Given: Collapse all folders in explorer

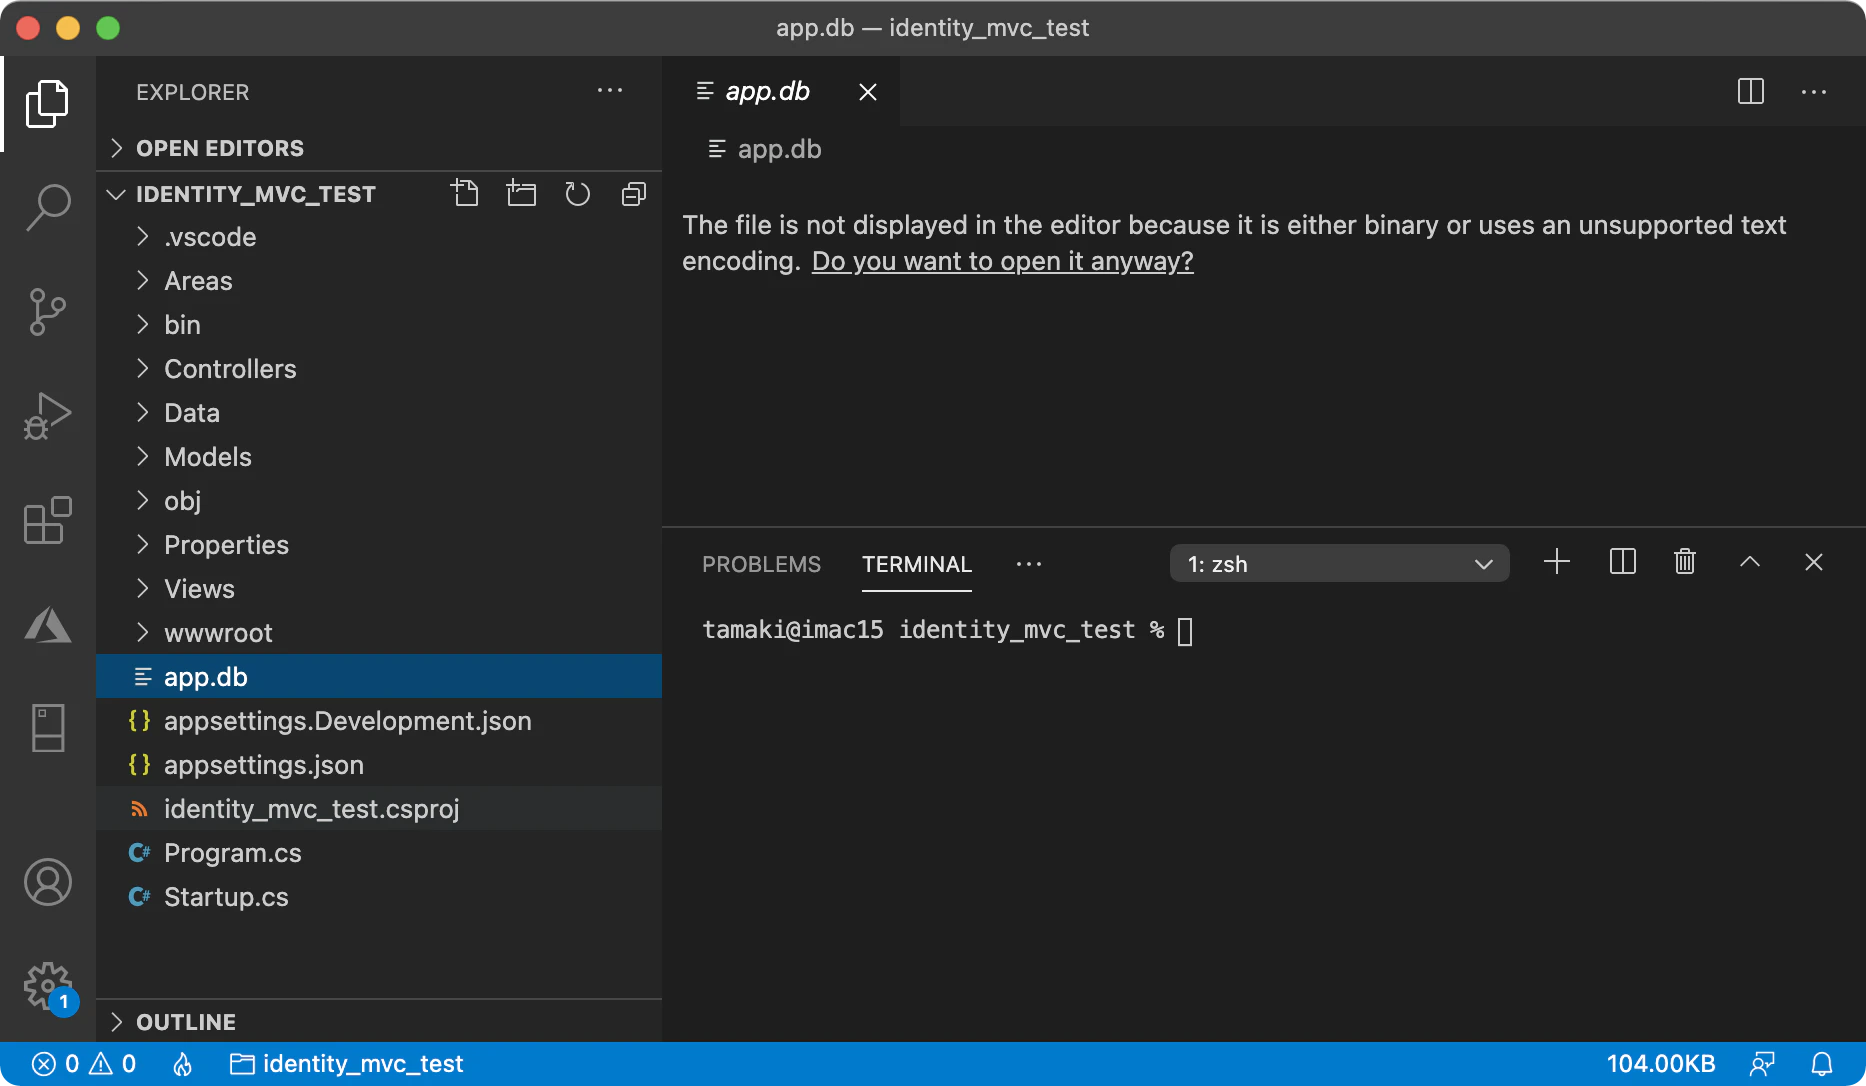Looking at the screenshot, I should (634, 193).
